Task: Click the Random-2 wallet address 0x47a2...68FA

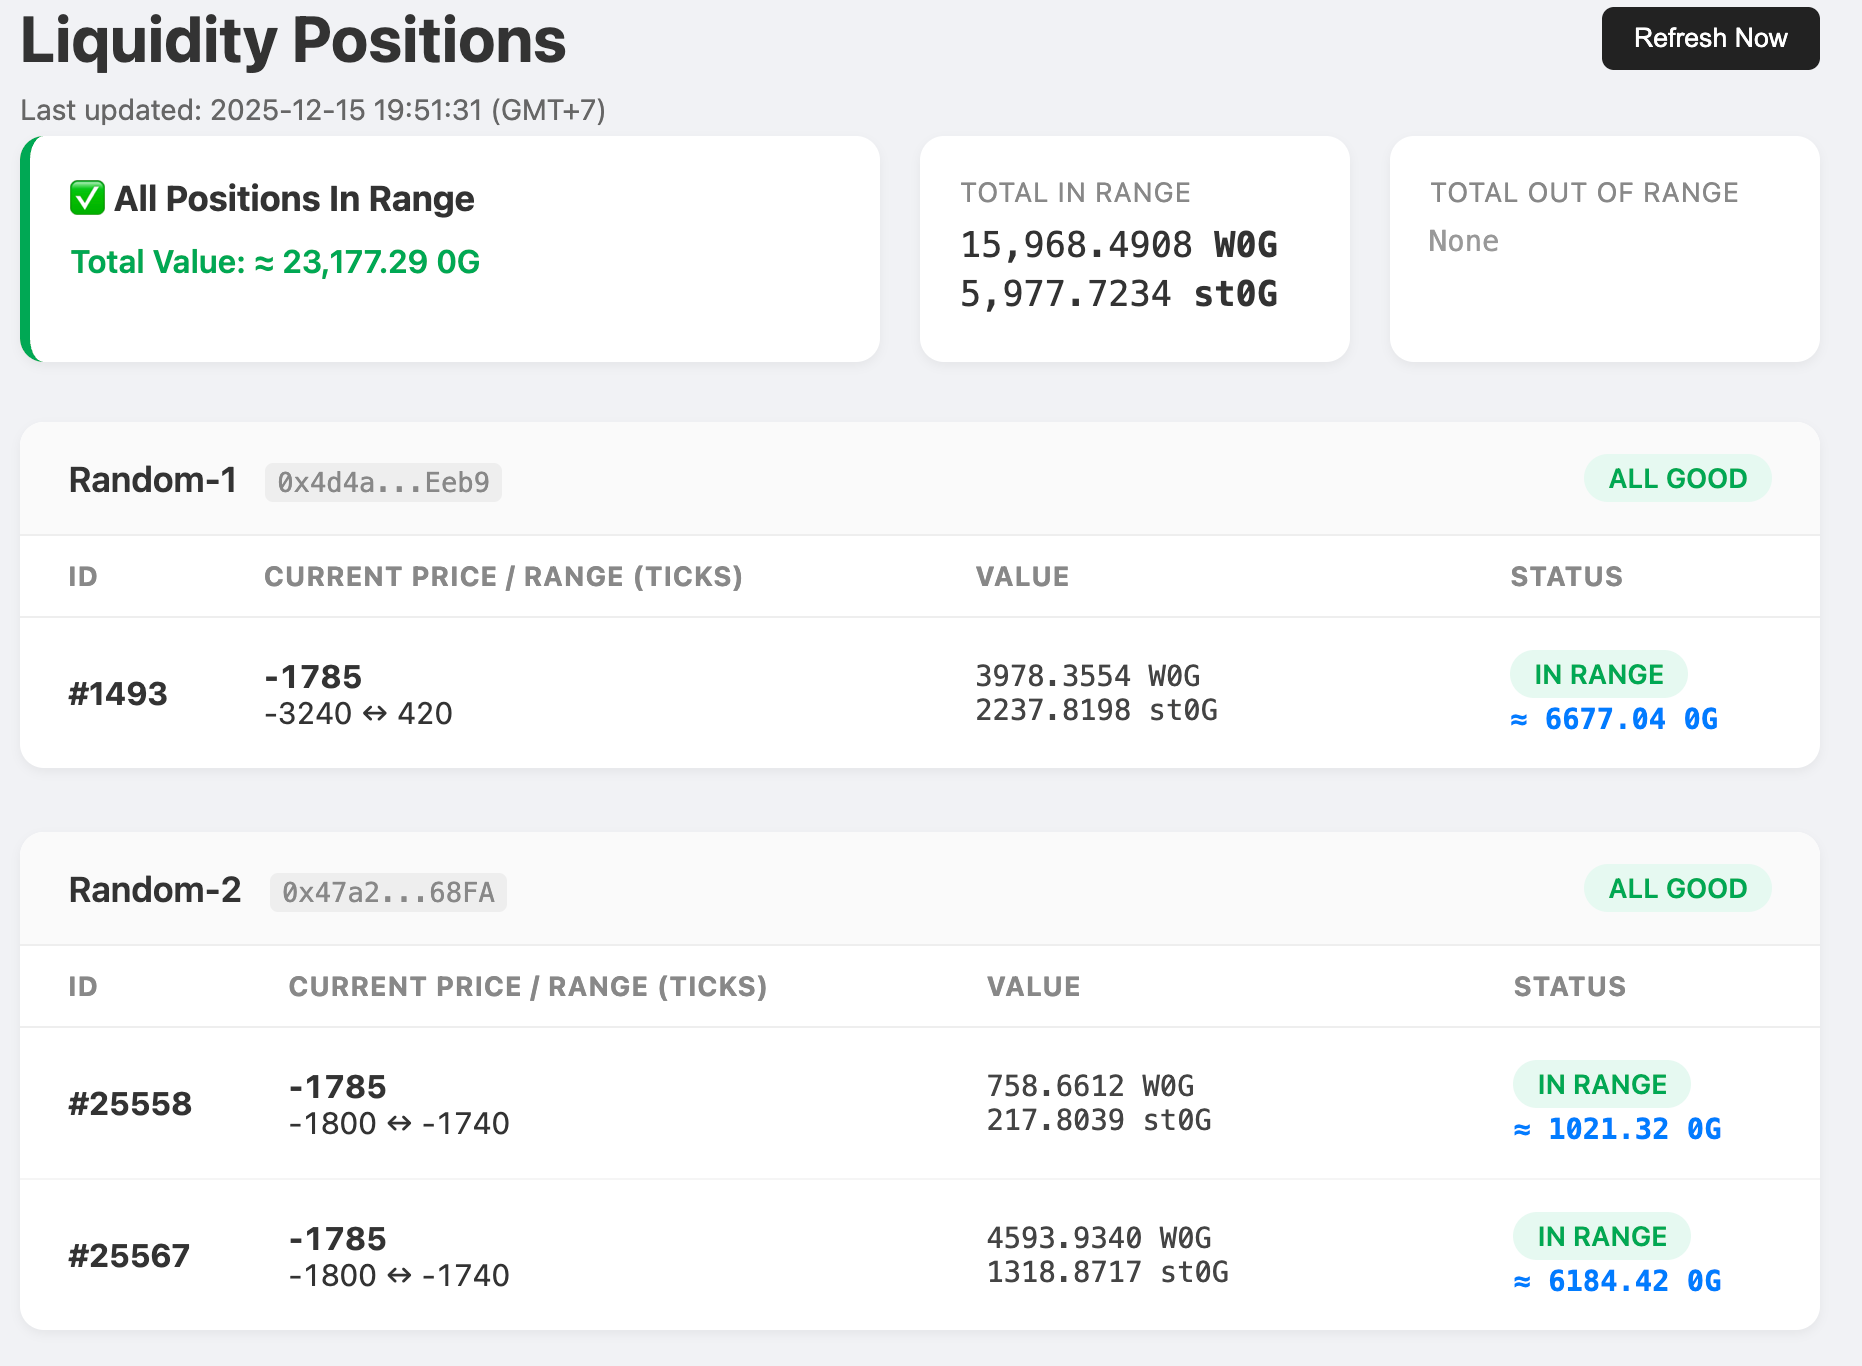Action: click(x=388, y=892)
